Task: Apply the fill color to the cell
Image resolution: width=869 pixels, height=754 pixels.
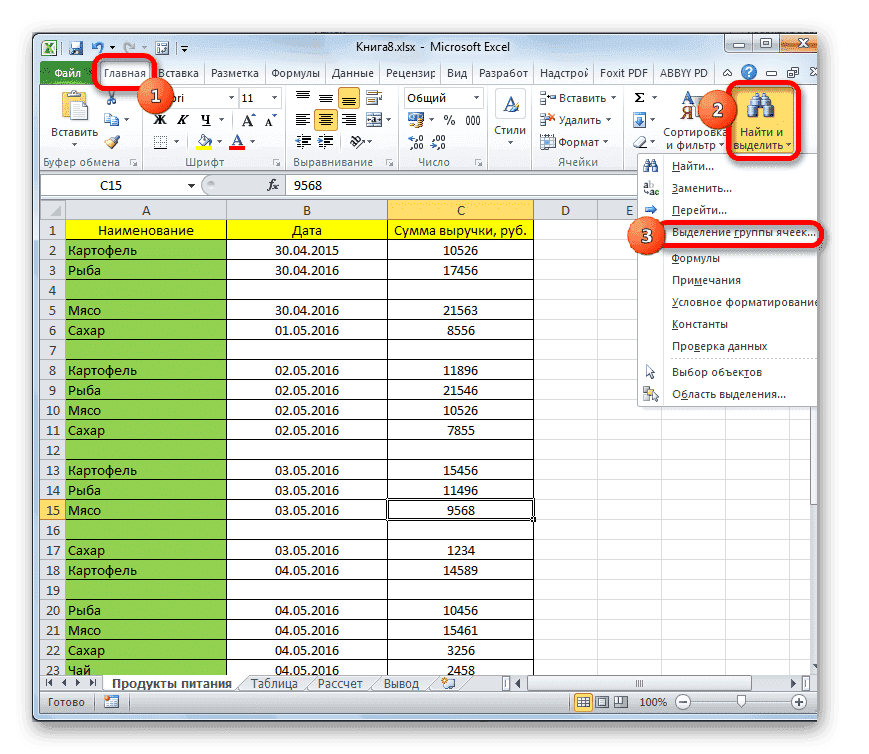Action: pos(202,142)
